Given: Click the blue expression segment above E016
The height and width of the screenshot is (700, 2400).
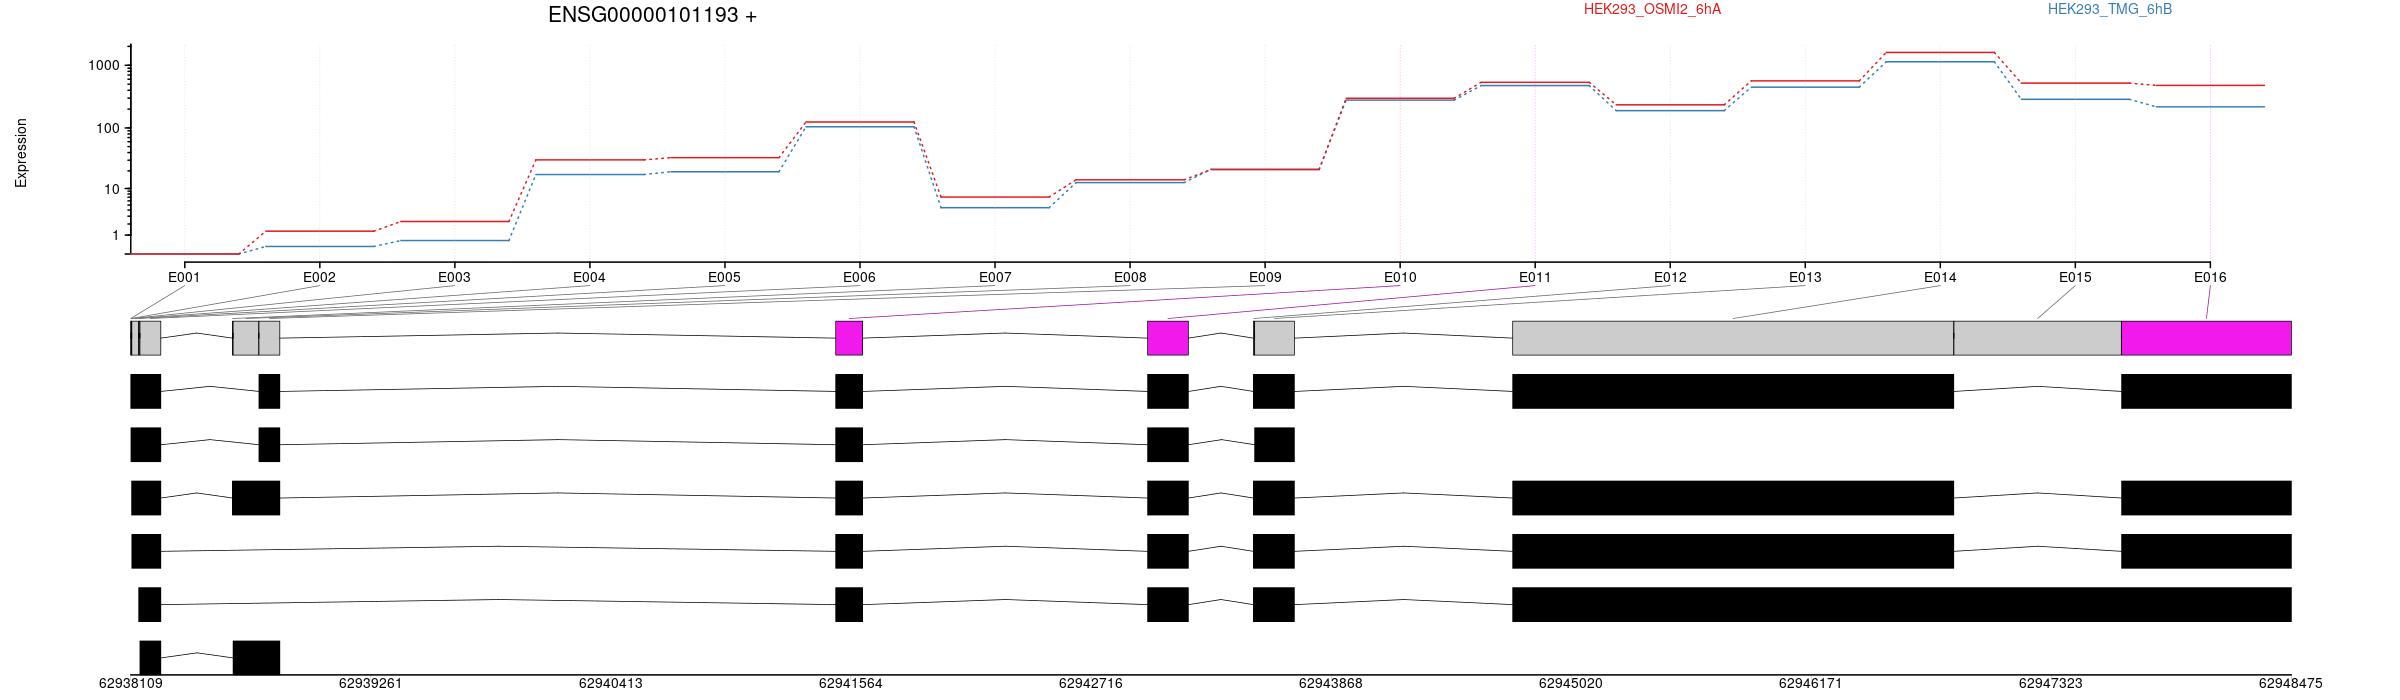Looking at the screenshot, I should tap(2210, 107).
